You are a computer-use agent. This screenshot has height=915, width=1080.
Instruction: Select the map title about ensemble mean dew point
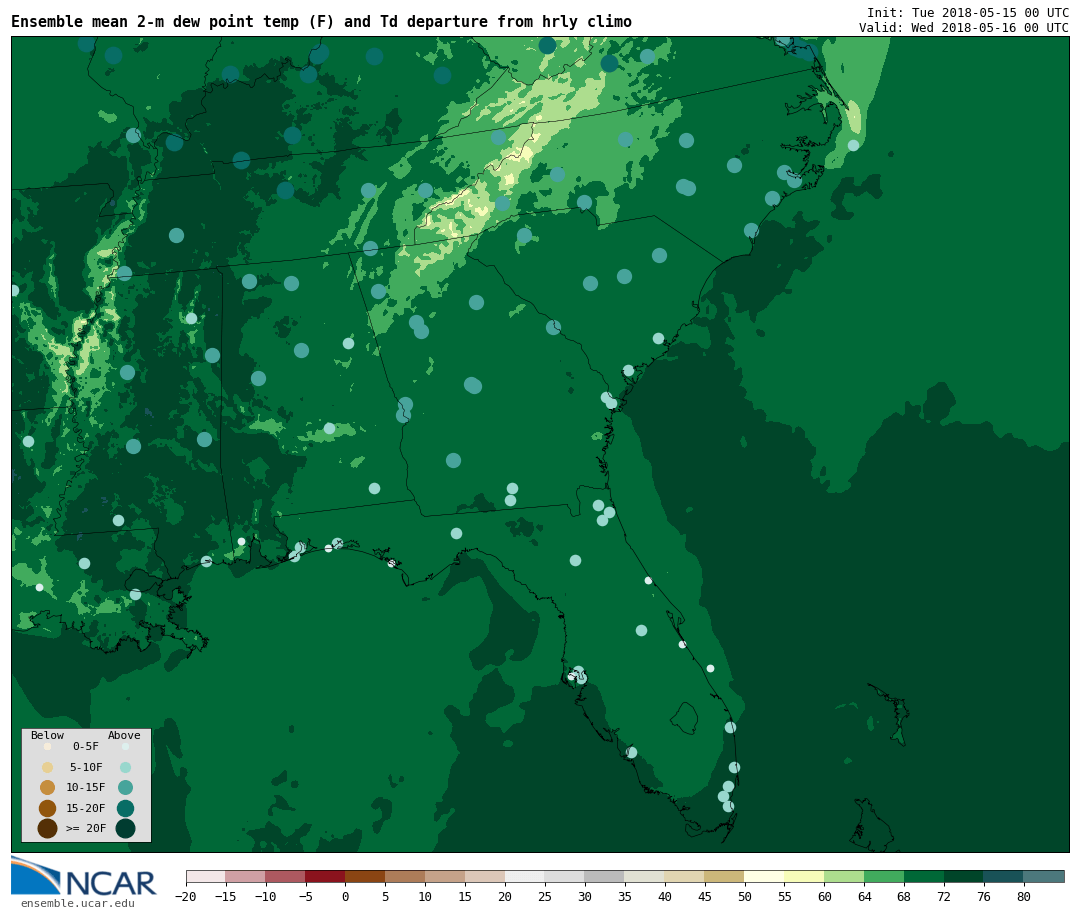tap(321, 22)
